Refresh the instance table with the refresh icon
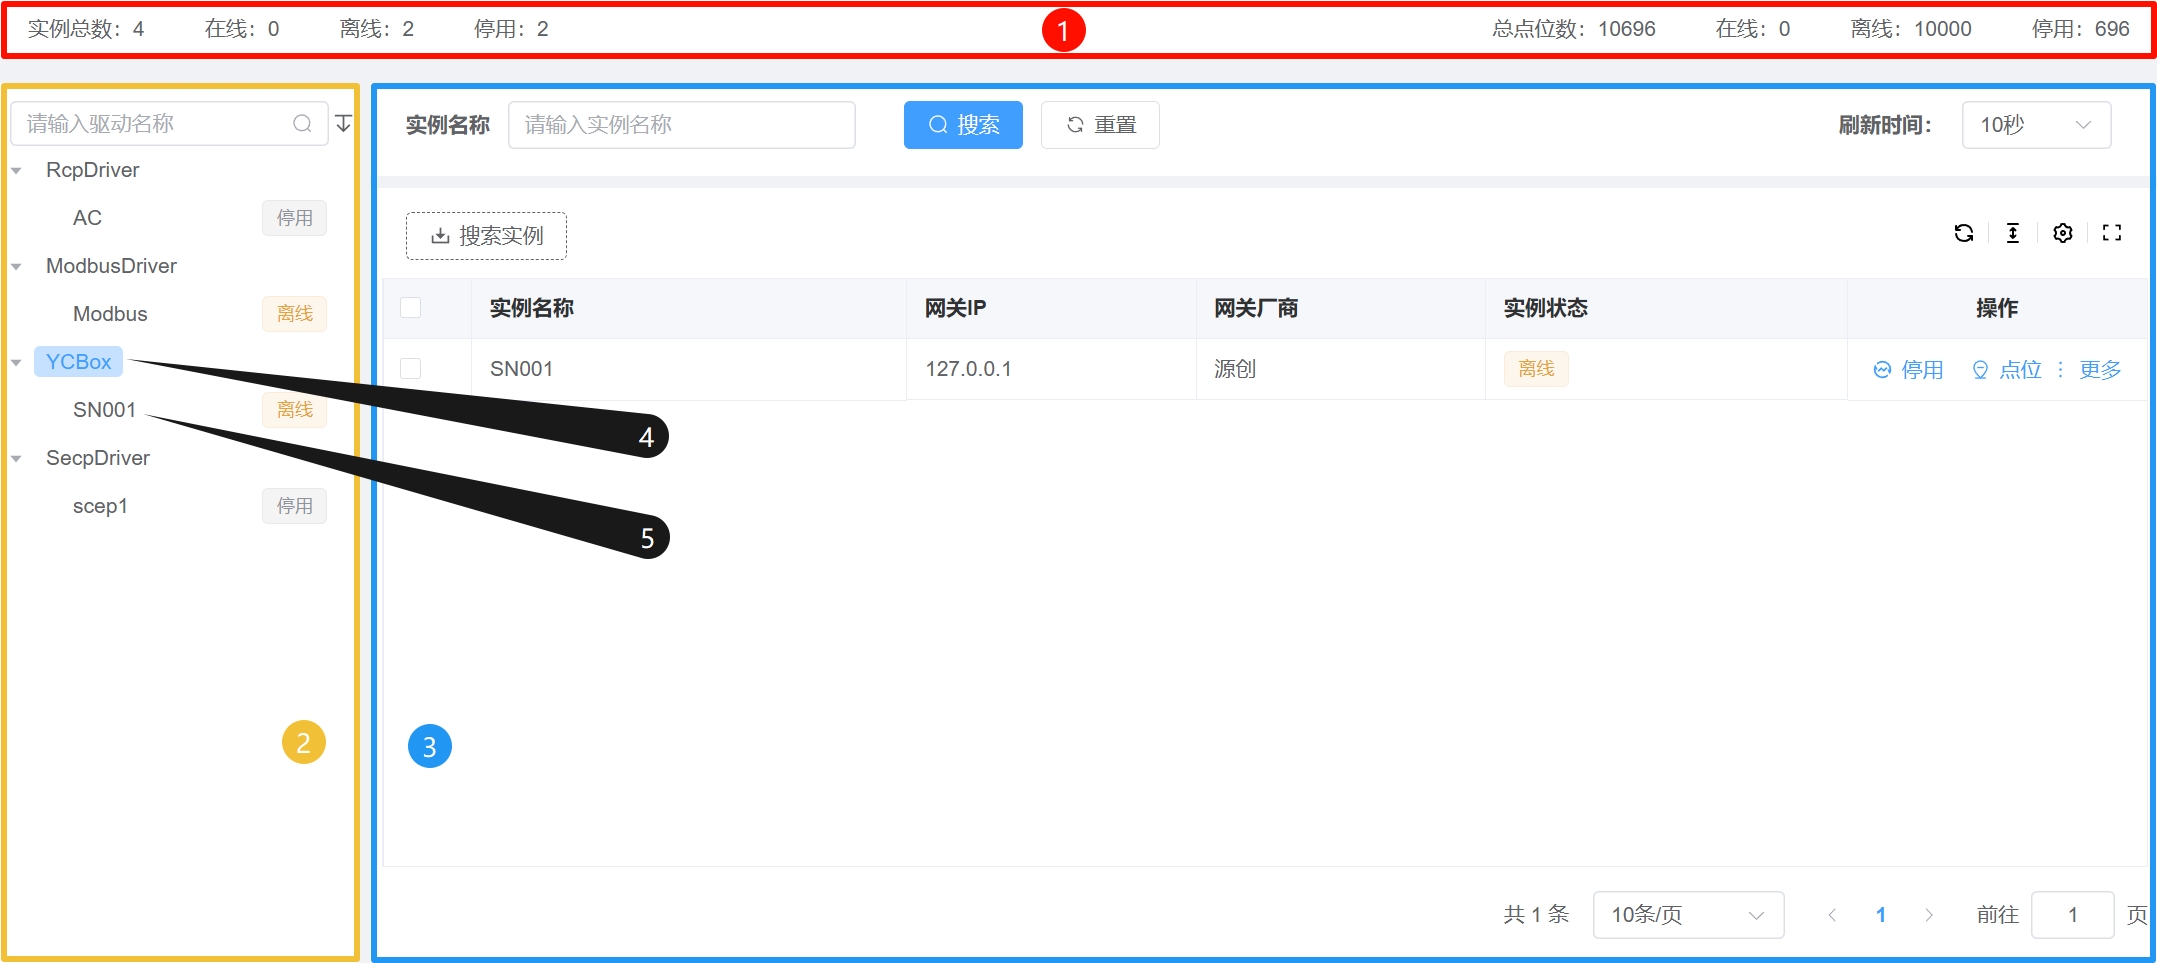 click(x=1964, y=233)
